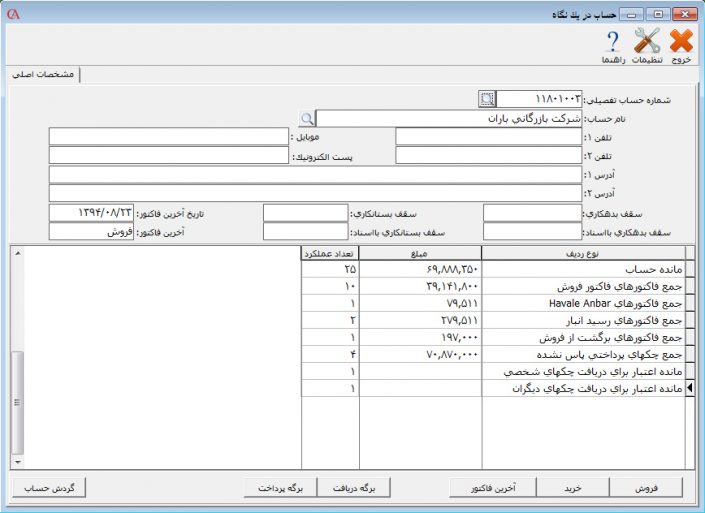Open the Help (راهنما) question mark icon
705x513 pixels.
point(614,41)
